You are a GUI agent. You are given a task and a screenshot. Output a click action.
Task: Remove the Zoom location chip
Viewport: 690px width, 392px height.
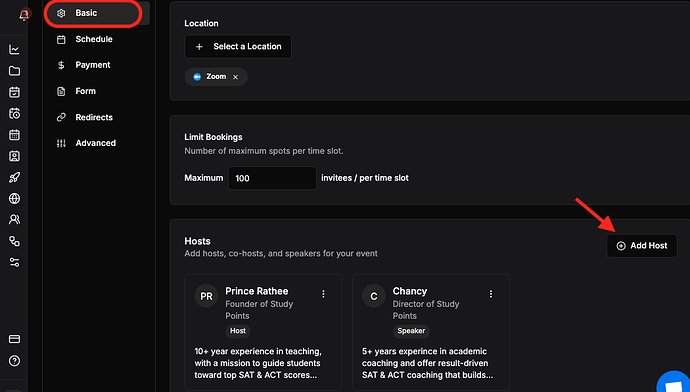tap(235, 77)
